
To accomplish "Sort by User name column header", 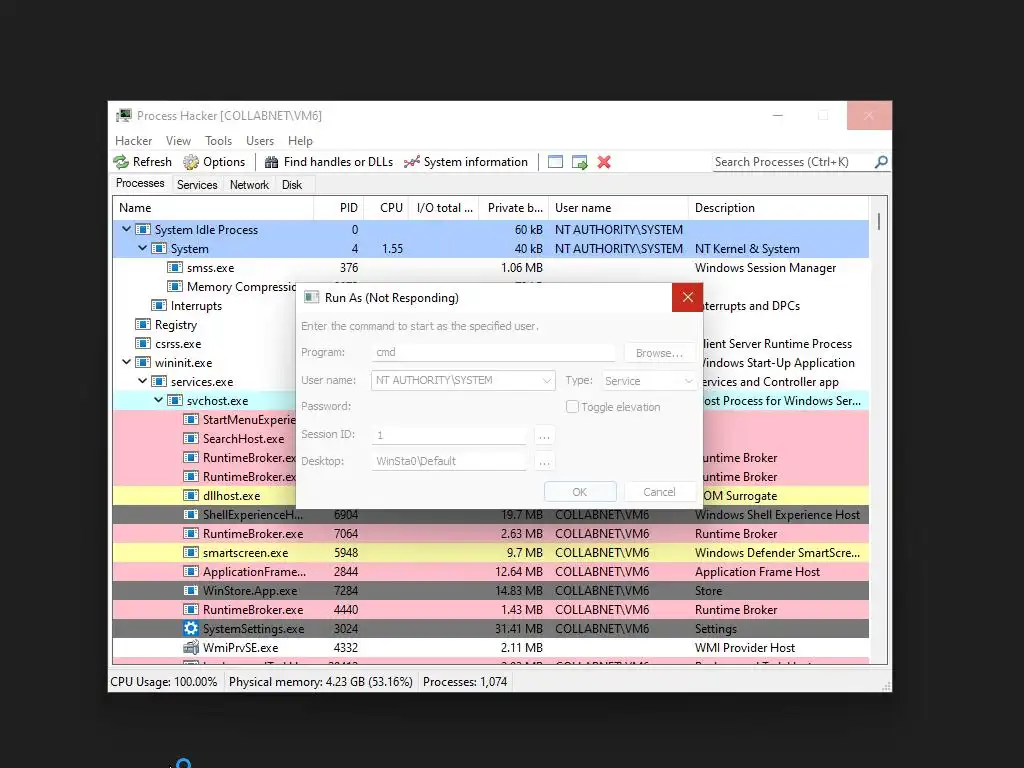I will (x=618, y=208).
